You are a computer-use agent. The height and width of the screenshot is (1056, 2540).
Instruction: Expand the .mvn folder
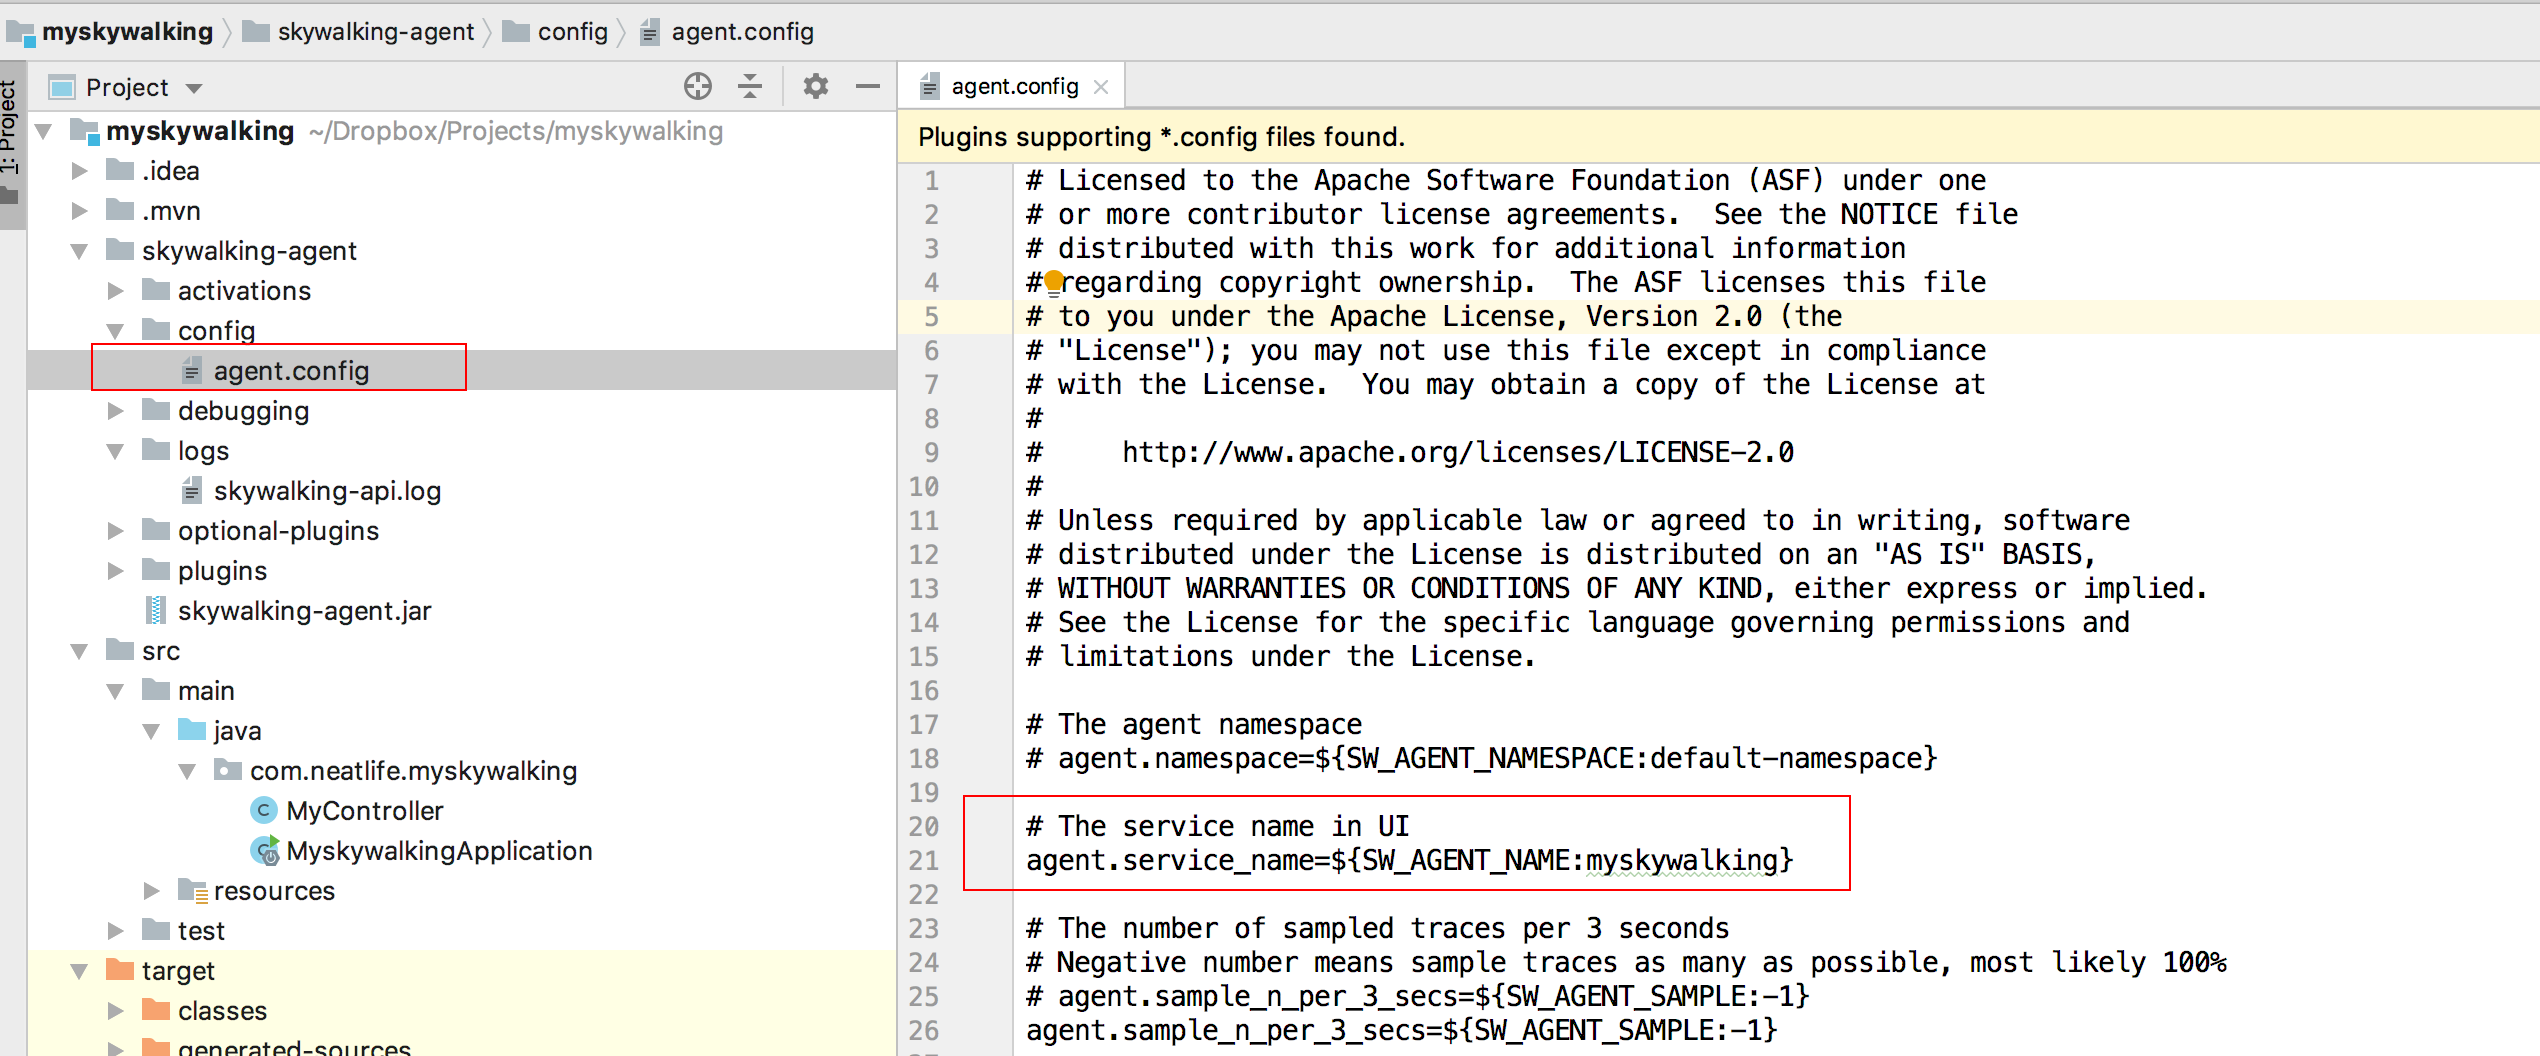pos(80,211)
